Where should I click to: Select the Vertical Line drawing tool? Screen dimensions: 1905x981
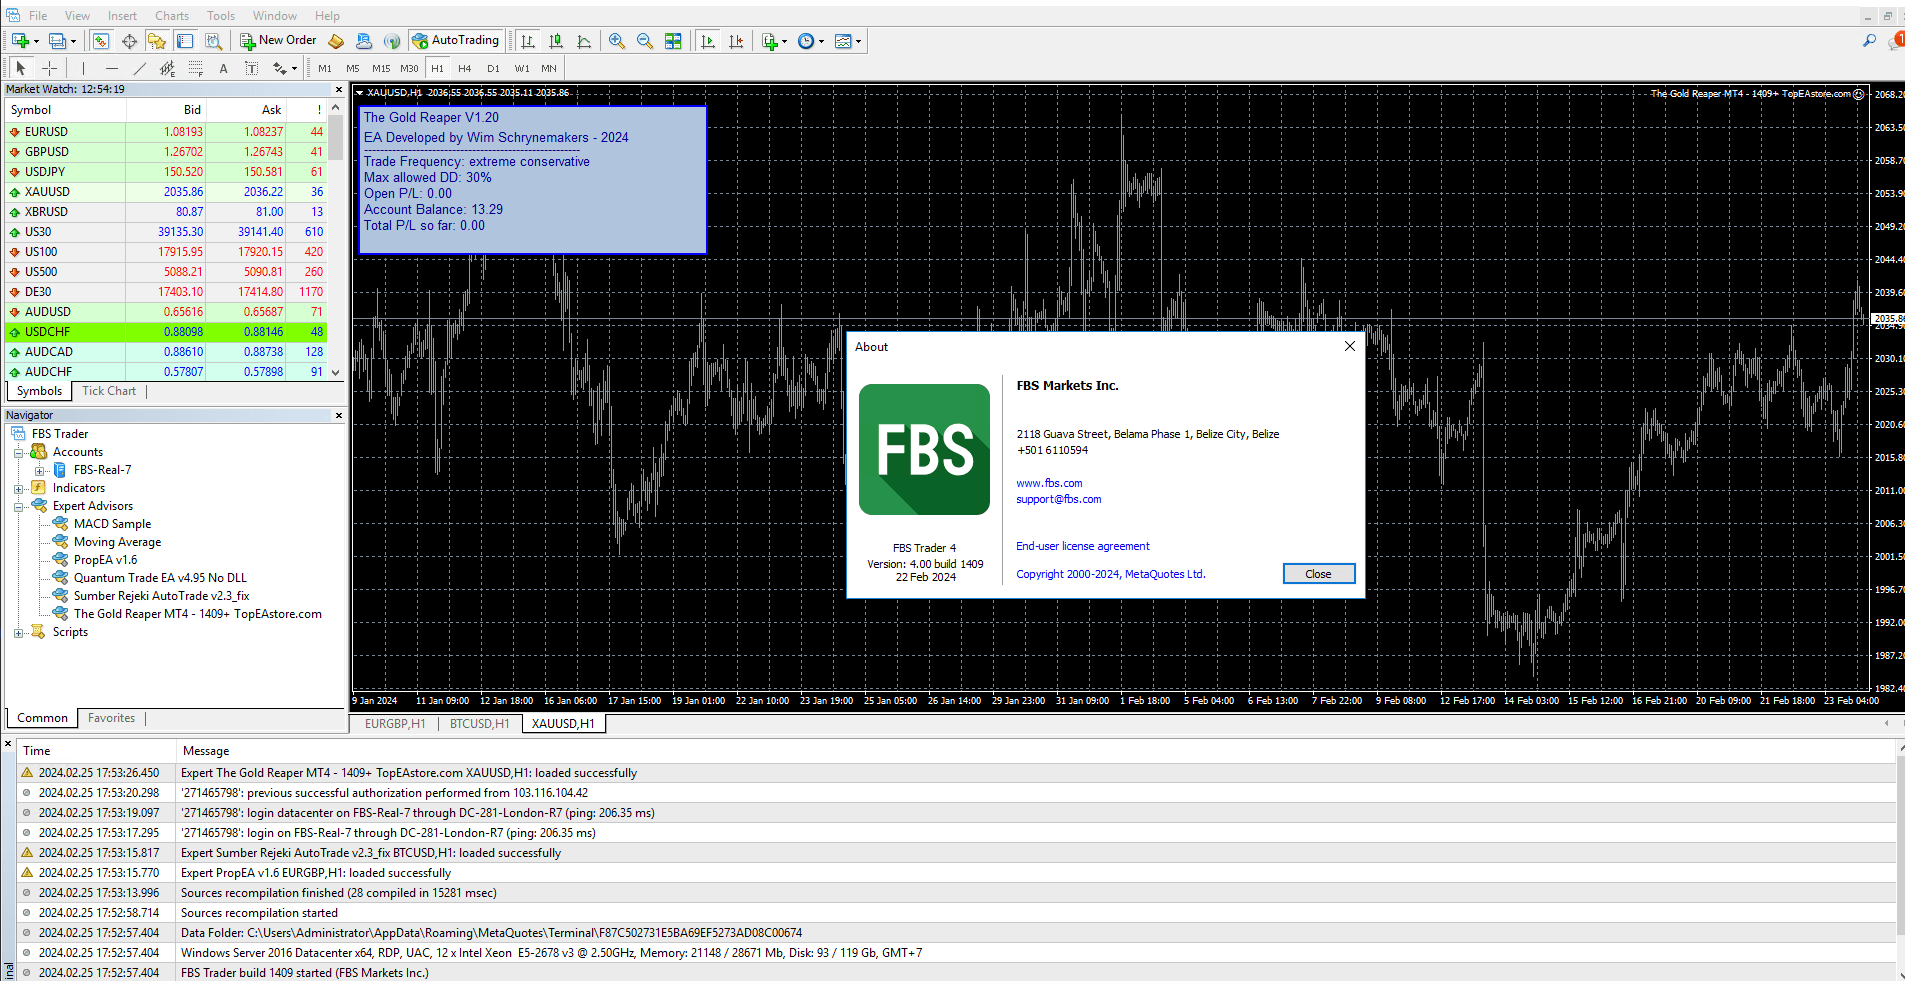[x=84, y=68]
